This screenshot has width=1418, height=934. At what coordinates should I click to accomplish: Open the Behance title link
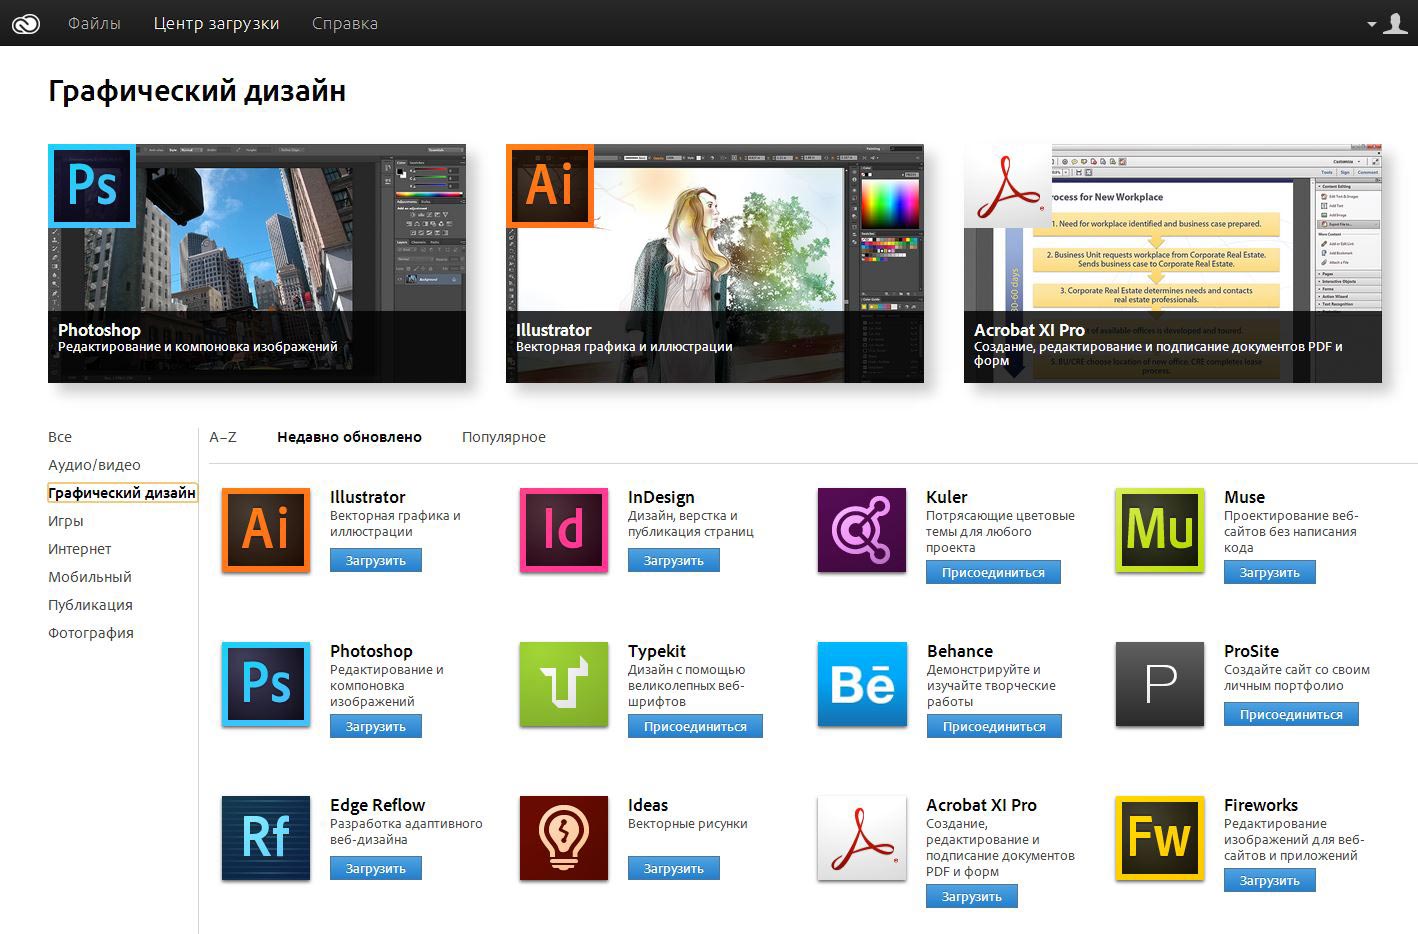960,651
